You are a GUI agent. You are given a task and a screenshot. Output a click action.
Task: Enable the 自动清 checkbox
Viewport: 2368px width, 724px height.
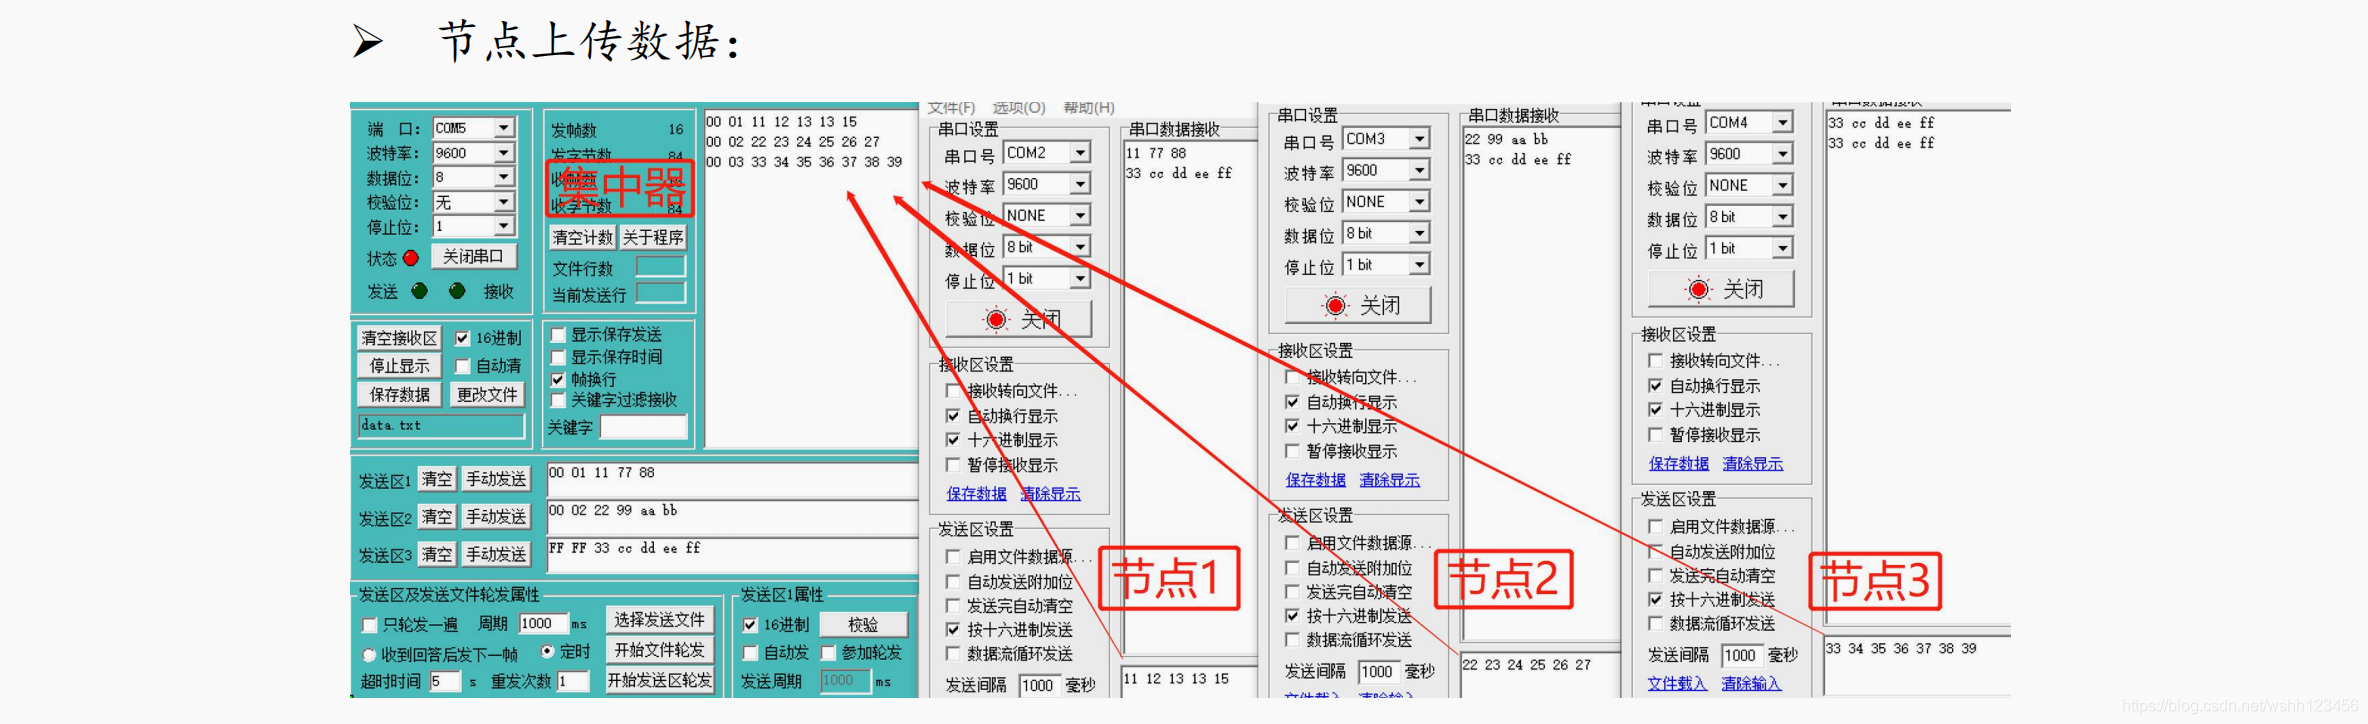pos(462,366)
